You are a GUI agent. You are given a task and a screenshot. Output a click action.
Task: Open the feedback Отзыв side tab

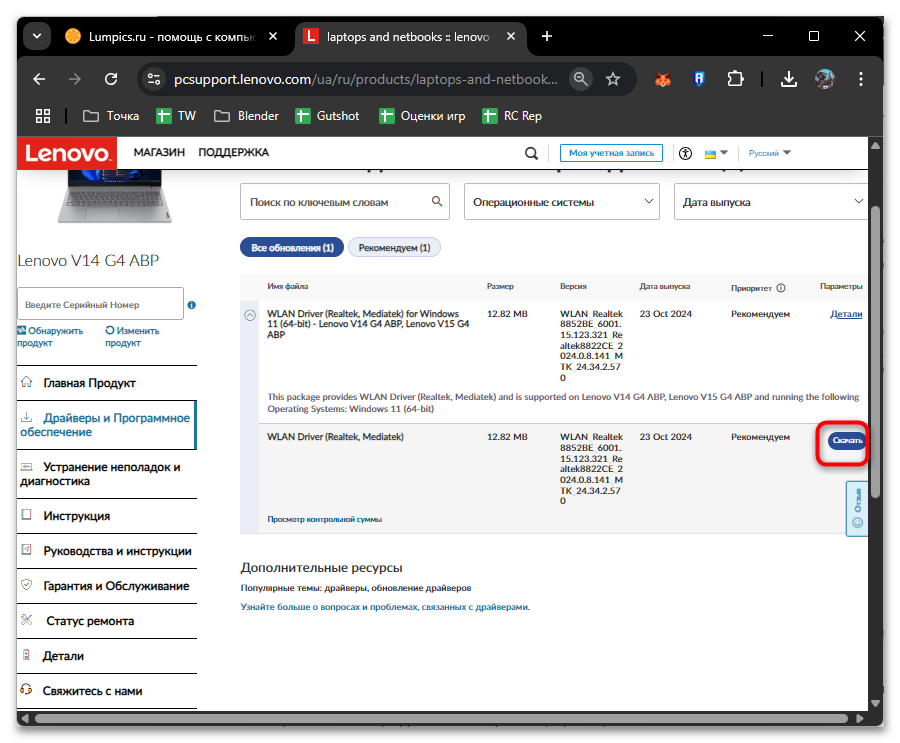tap(857, 509)
